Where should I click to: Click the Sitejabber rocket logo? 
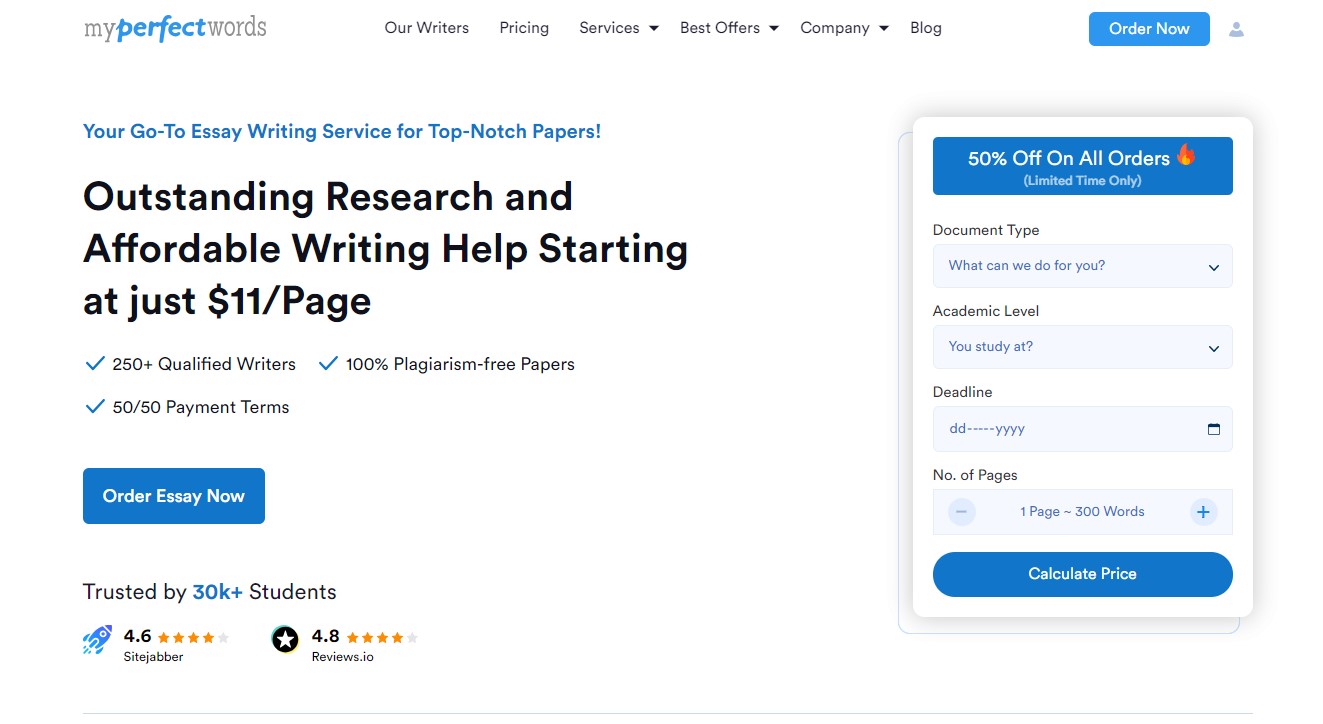tap(96, 639)
